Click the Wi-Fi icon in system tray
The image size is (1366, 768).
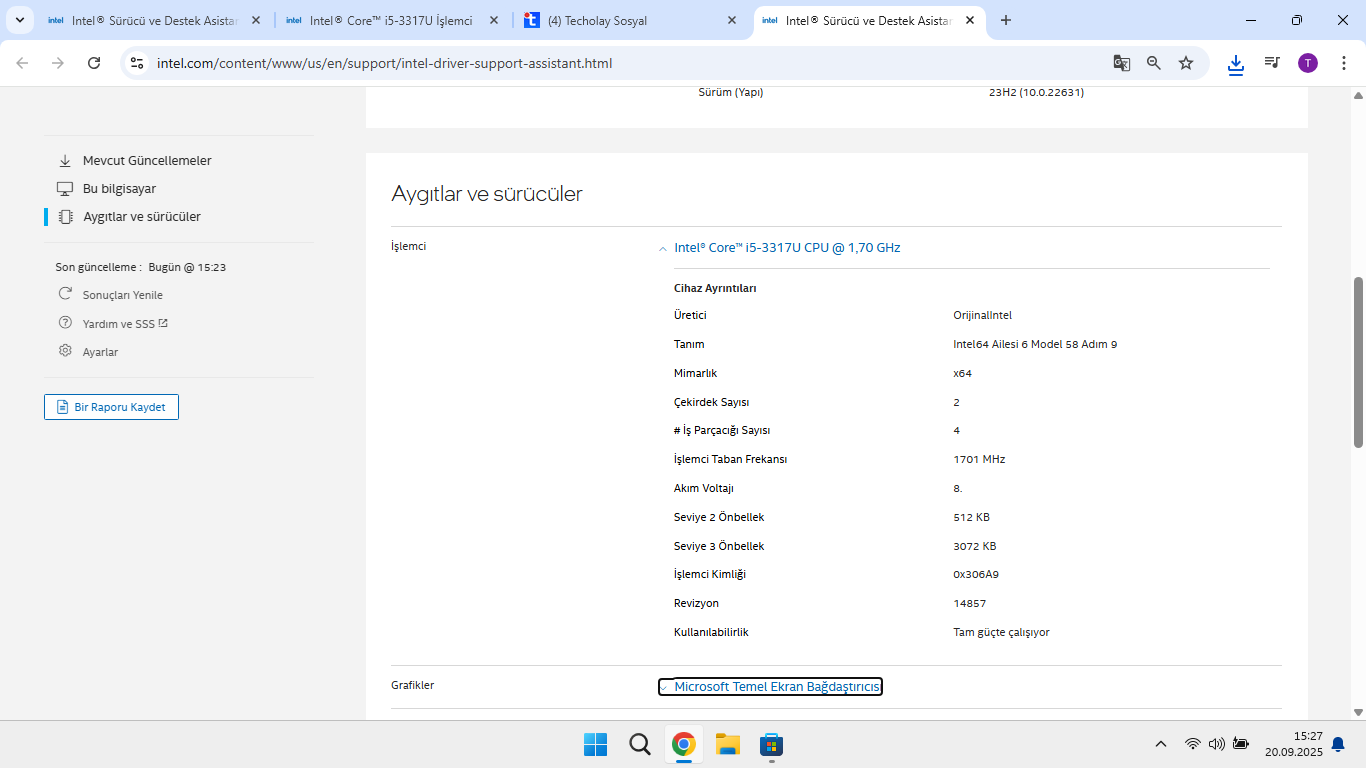(1192, 744)
